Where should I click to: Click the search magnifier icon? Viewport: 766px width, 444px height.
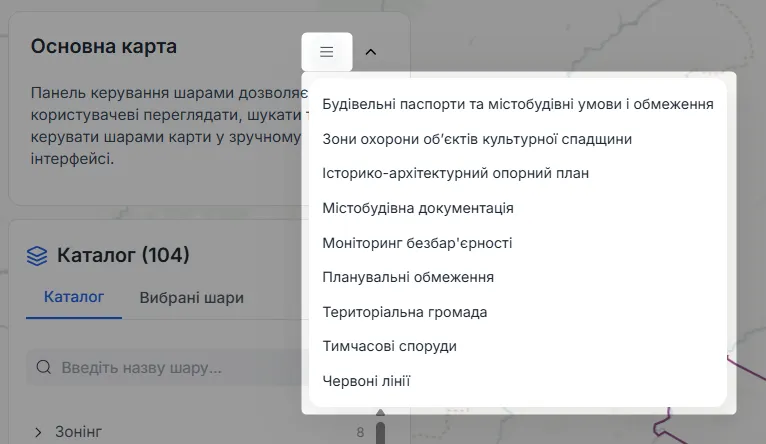pyautogui.click(x=43, y=367)
